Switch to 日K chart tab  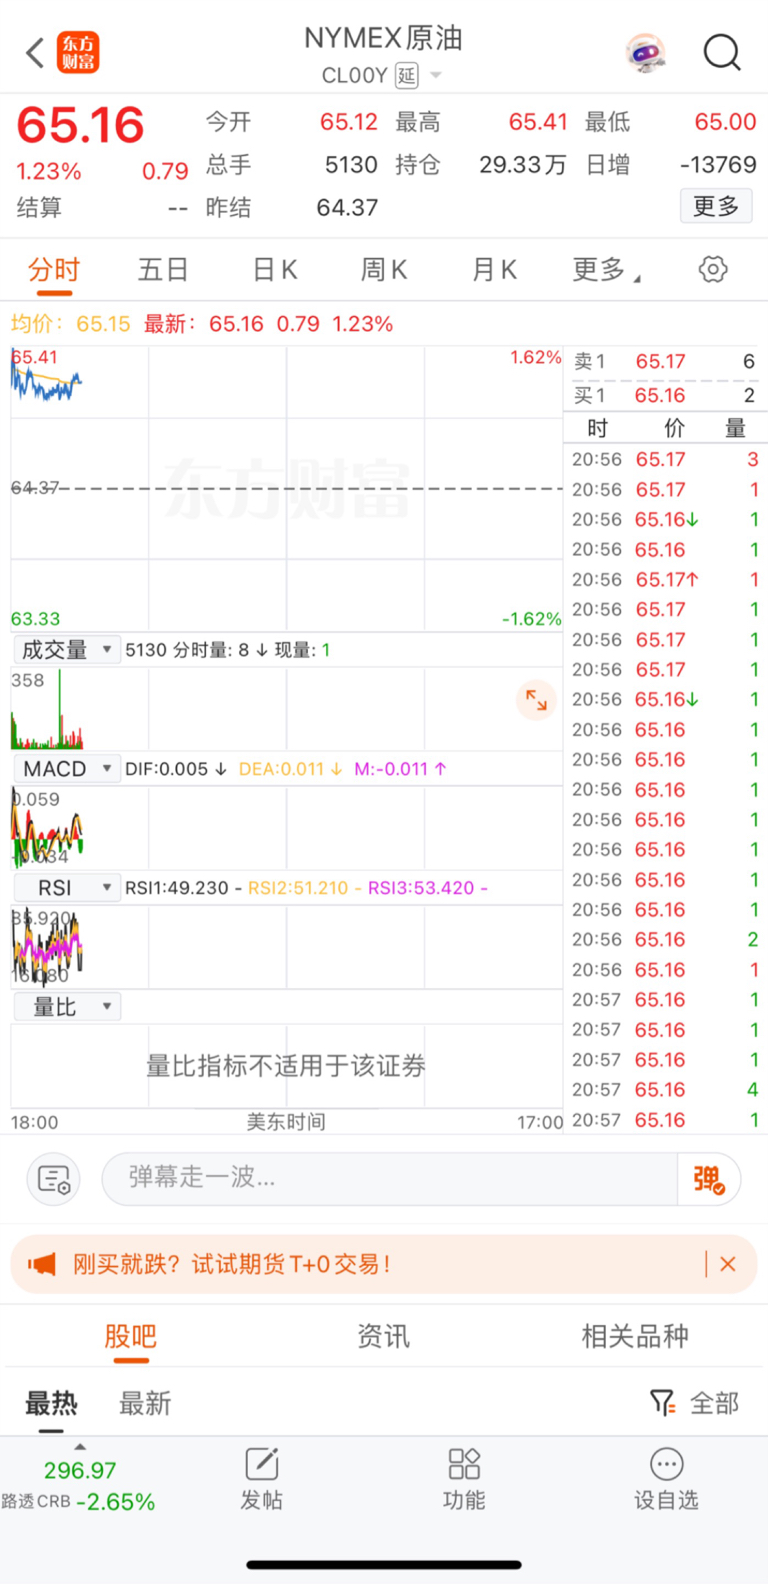coord(275,270)
